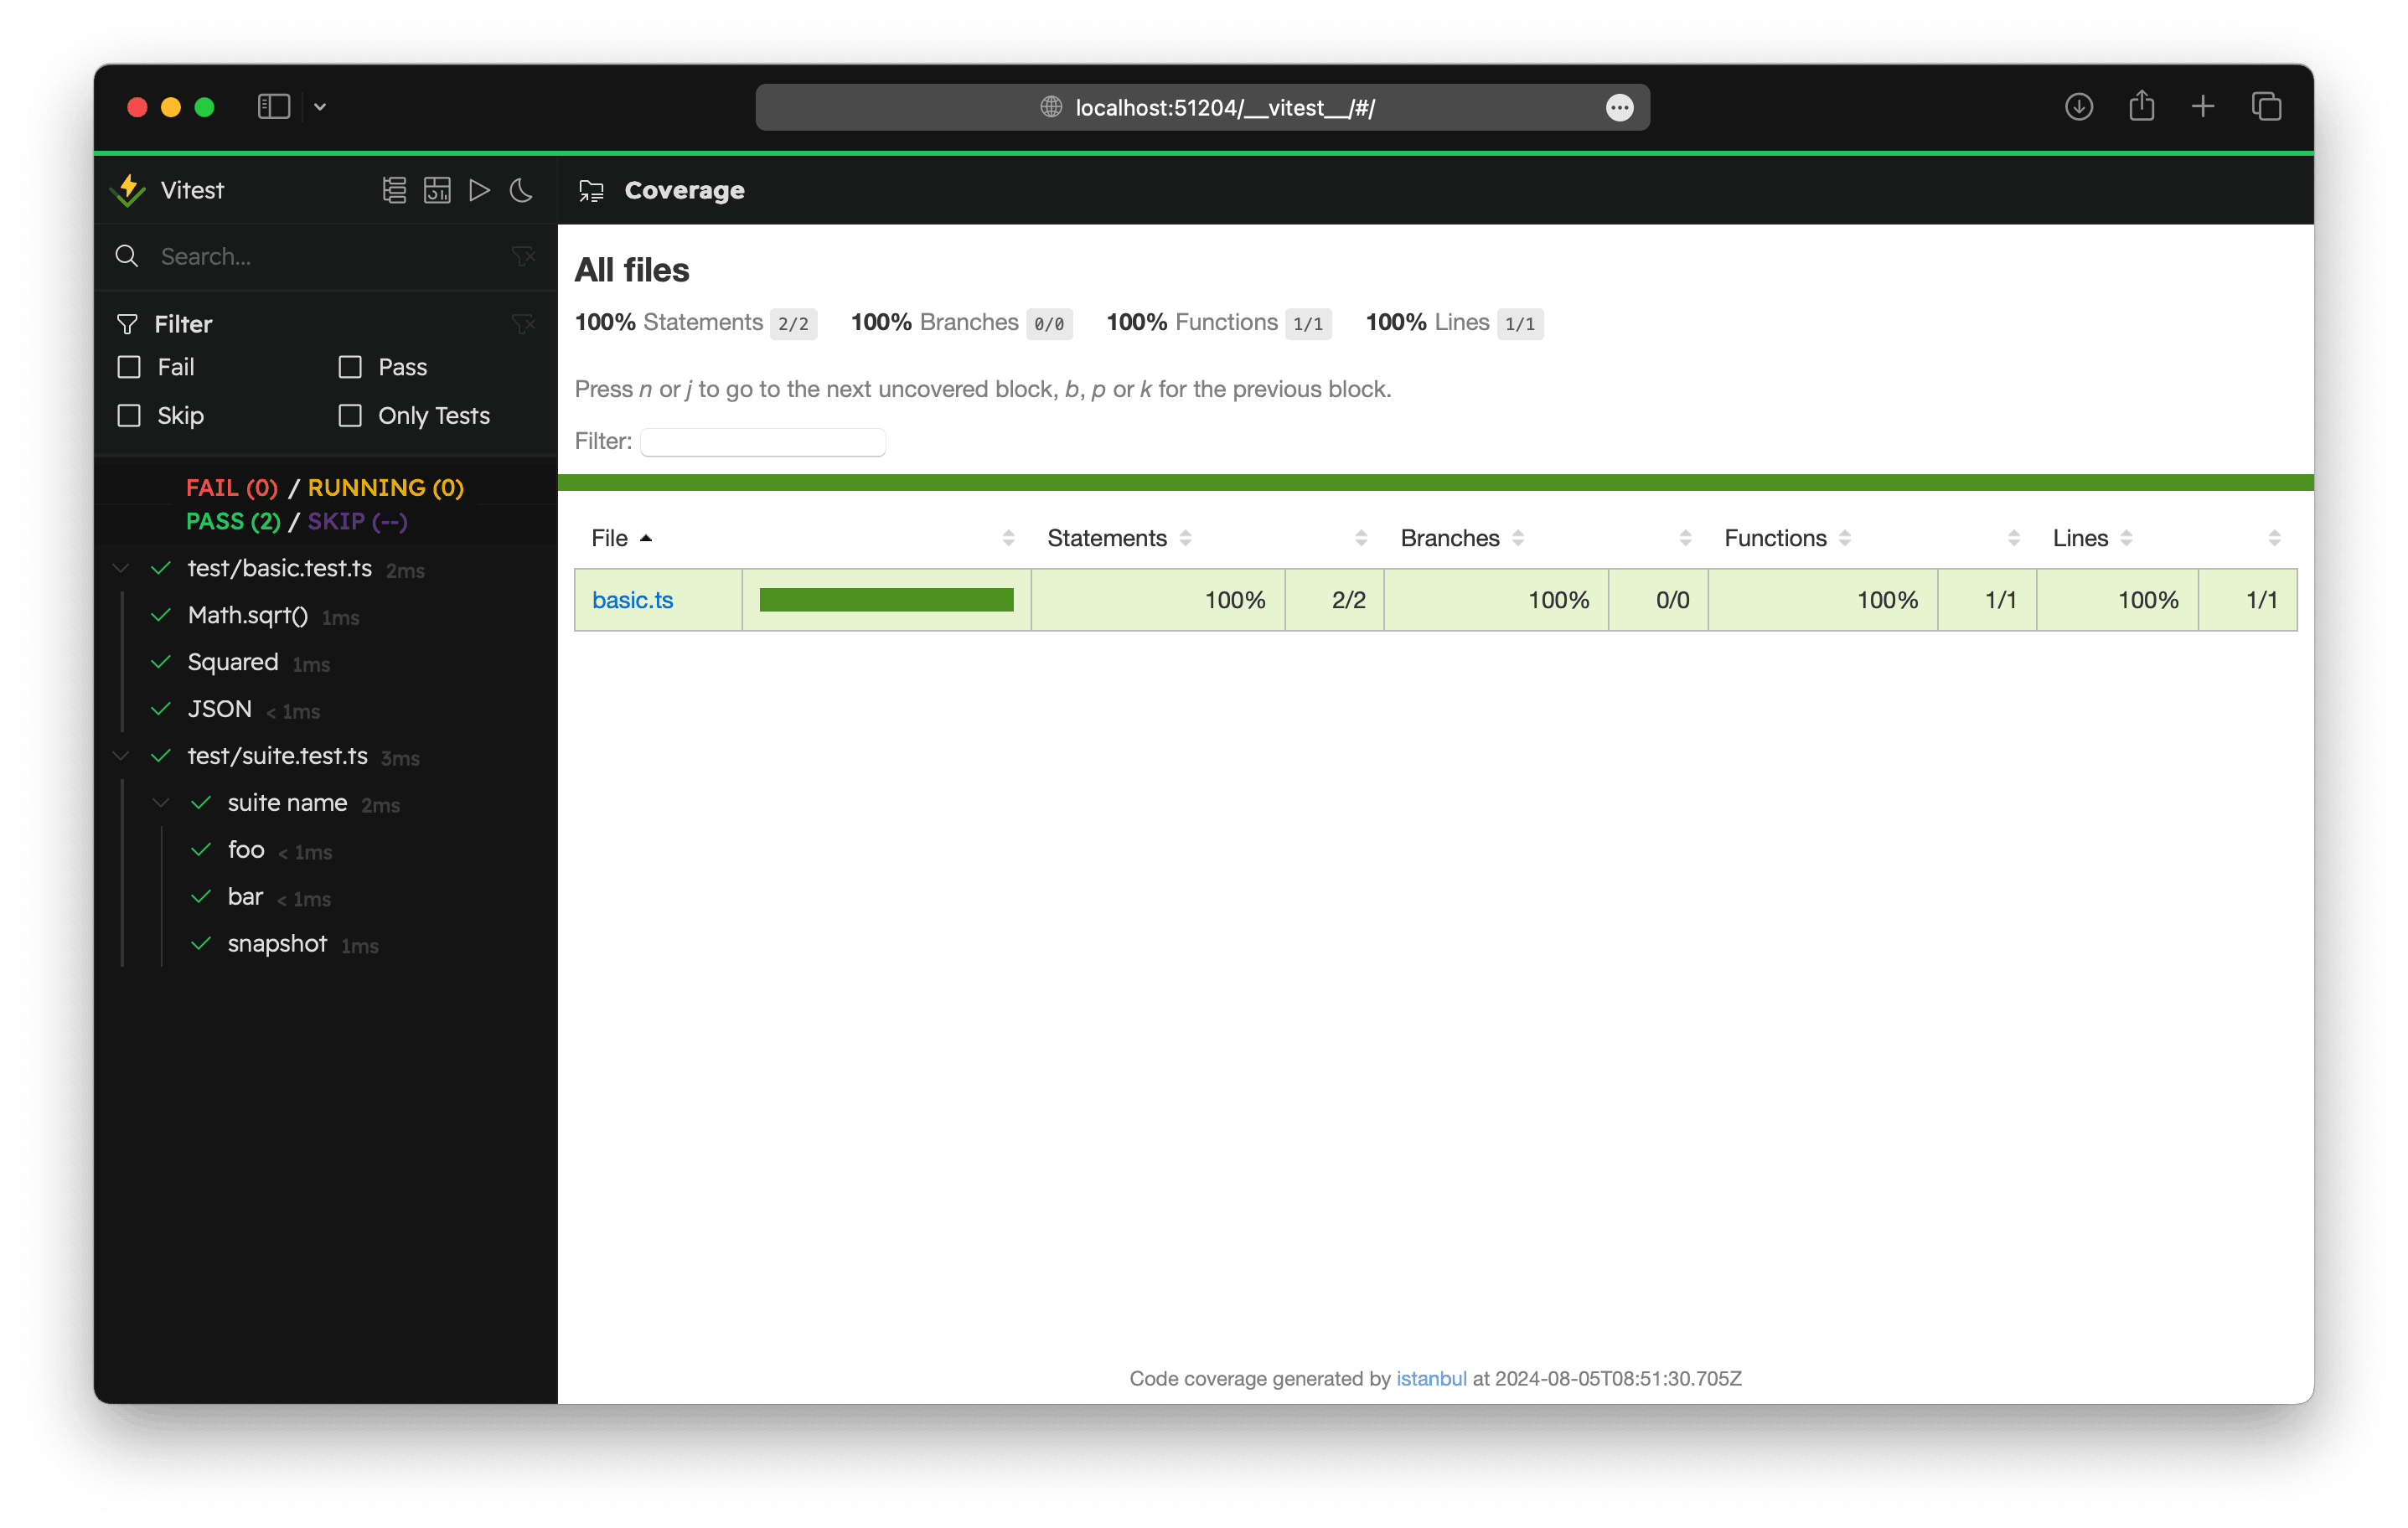Collapse the test/basic.test.ts group
Image resolution: width=2408 pixels, height=1528 pixels.
[x=120, y=568]
